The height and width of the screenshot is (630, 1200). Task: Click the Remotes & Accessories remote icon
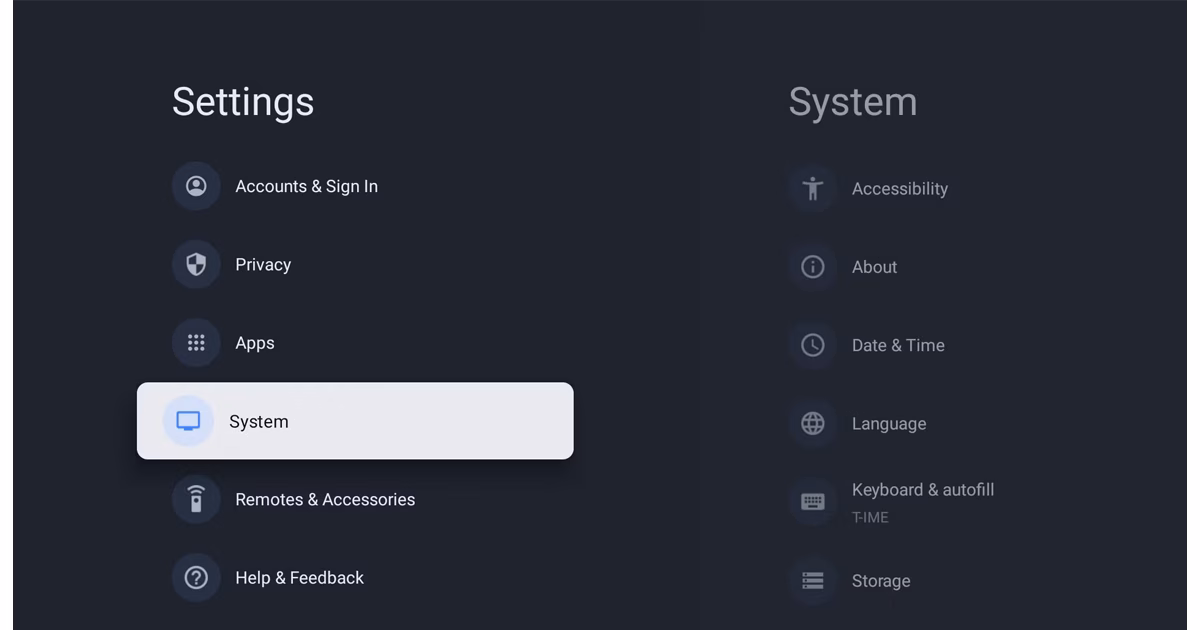(196, 499)
